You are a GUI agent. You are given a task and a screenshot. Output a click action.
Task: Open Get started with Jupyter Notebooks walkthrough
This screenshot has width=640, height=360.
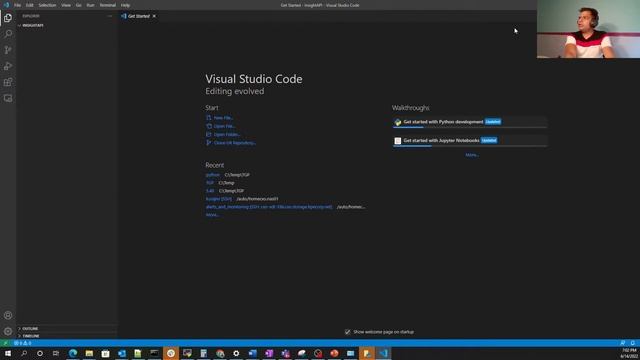[469, 140]
